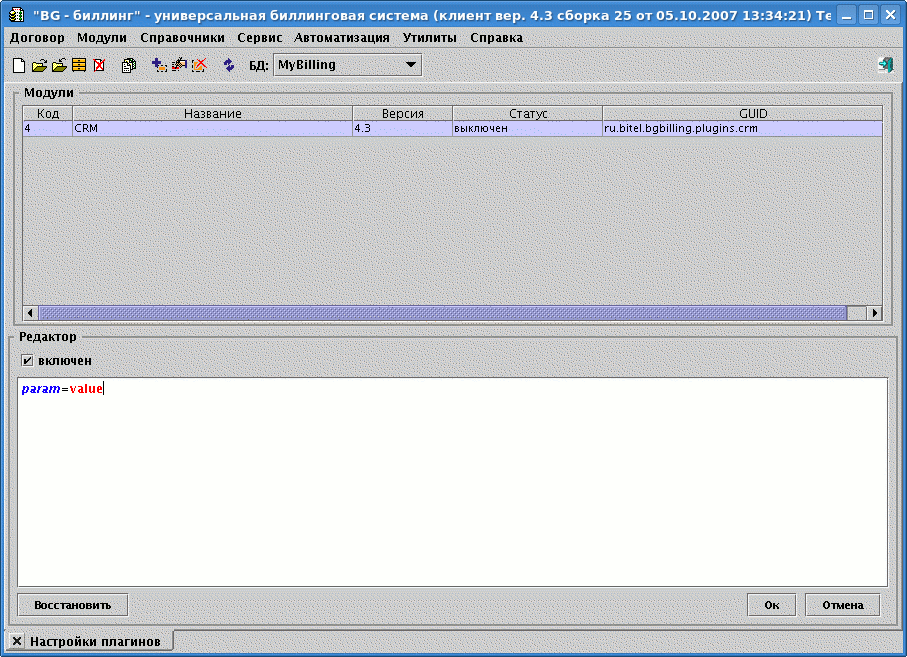Viewport: 907px width, 657px height.
Task: Click the modules table horizontal scrollbar thumb
Action: pyautogui.click(x=441, y=313)
